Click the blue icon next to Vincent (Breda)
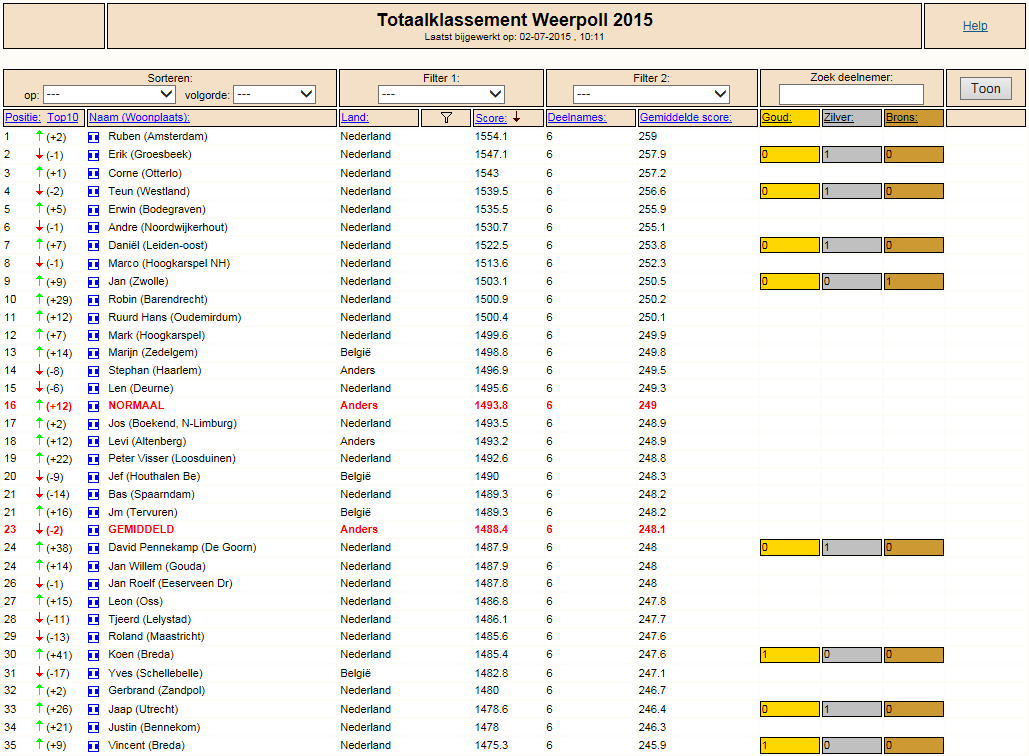The image size is (1029, 756). point(94,746)
